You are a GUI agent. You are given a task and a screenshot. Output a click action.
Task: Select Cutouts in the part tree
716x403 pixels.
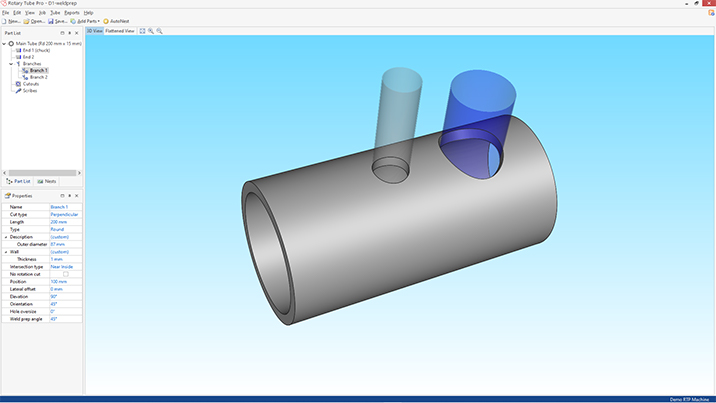pyautogui.click(x=31, y=84)
